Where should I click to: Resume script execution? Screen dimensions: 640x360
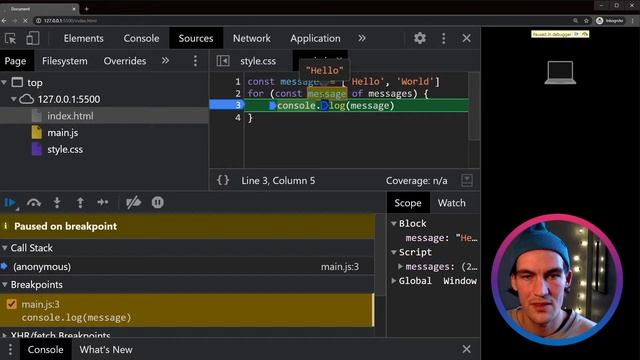(x=10, y=202)
